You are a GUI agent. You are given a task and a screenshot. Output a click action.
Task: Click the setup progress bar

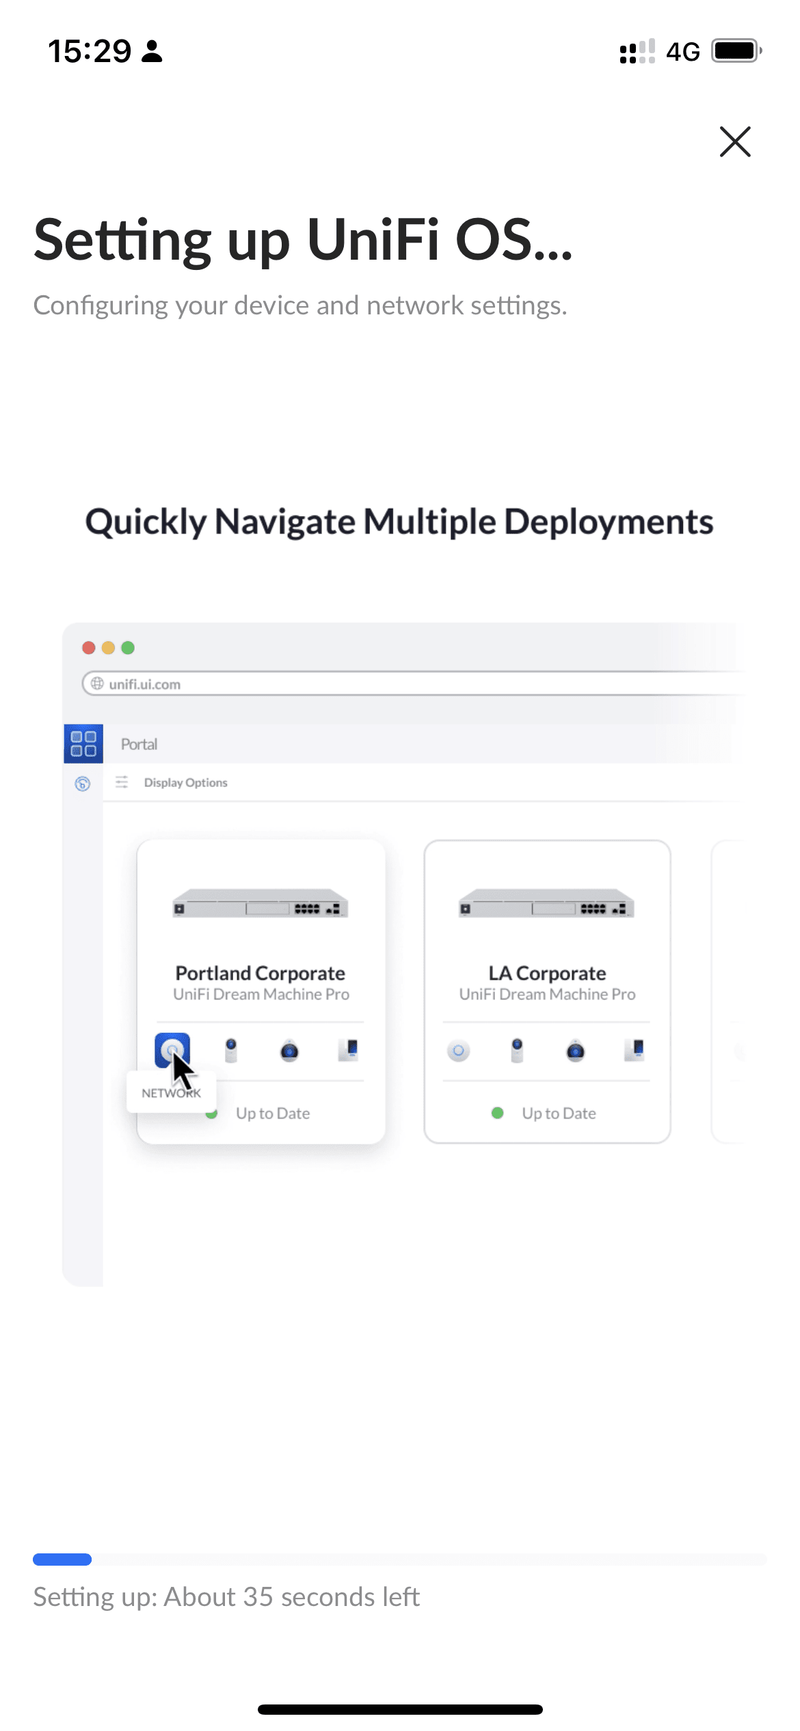[x=400, y=1559]
